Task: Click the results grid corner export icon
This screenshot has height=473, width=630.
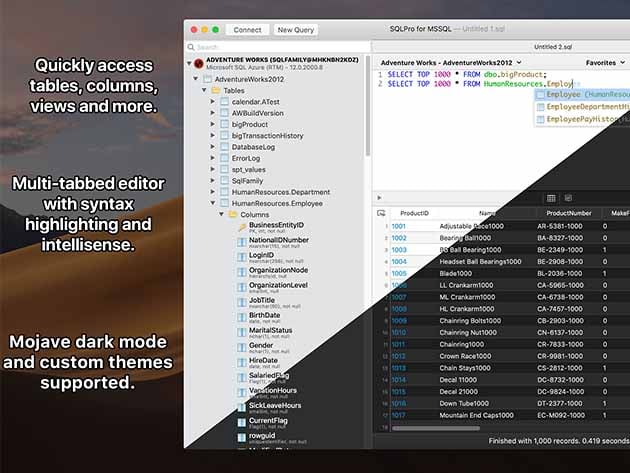Action: coord(381,212)
